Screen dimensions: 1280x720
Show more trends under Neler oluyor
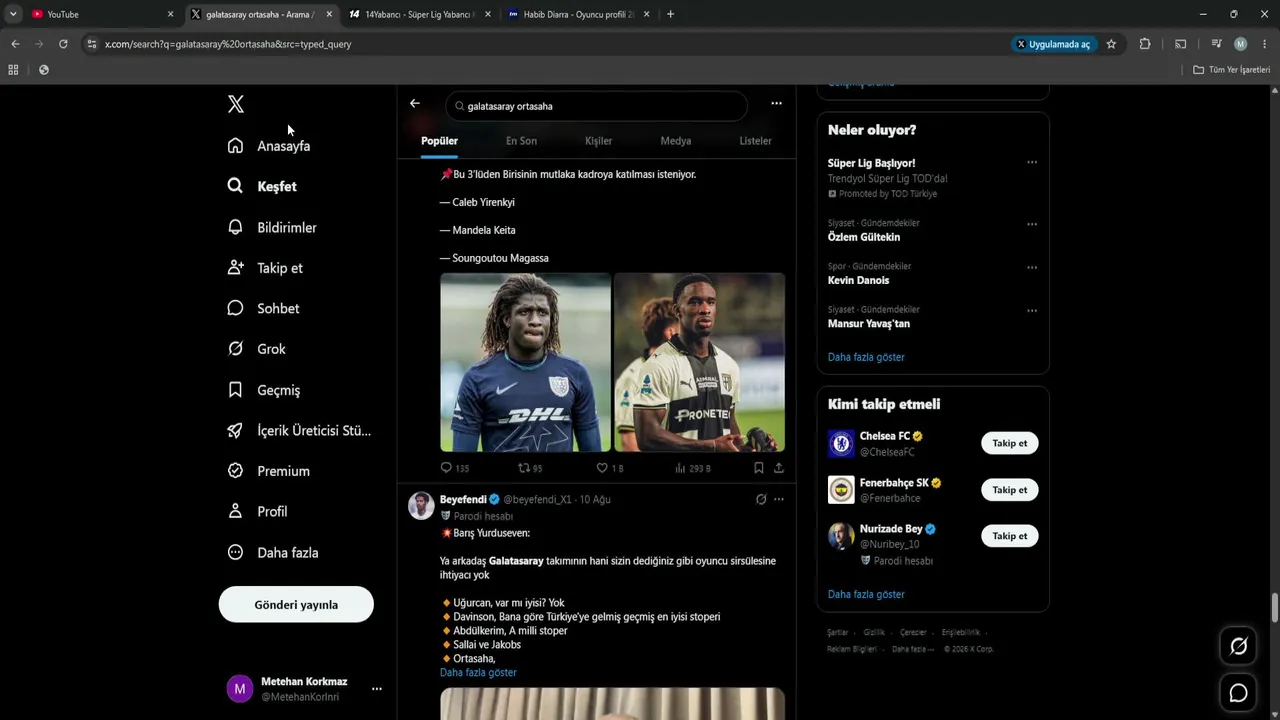point(866,357)
